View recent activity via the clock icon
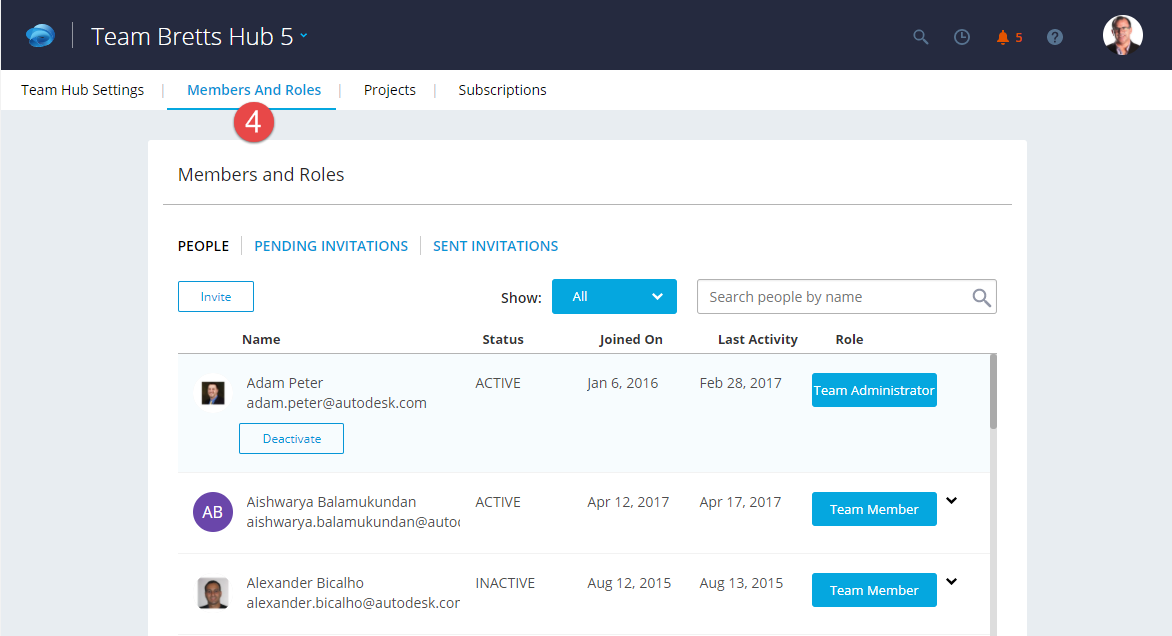Viewport: 1172px width, 636px height. click(x=962, y=35)
